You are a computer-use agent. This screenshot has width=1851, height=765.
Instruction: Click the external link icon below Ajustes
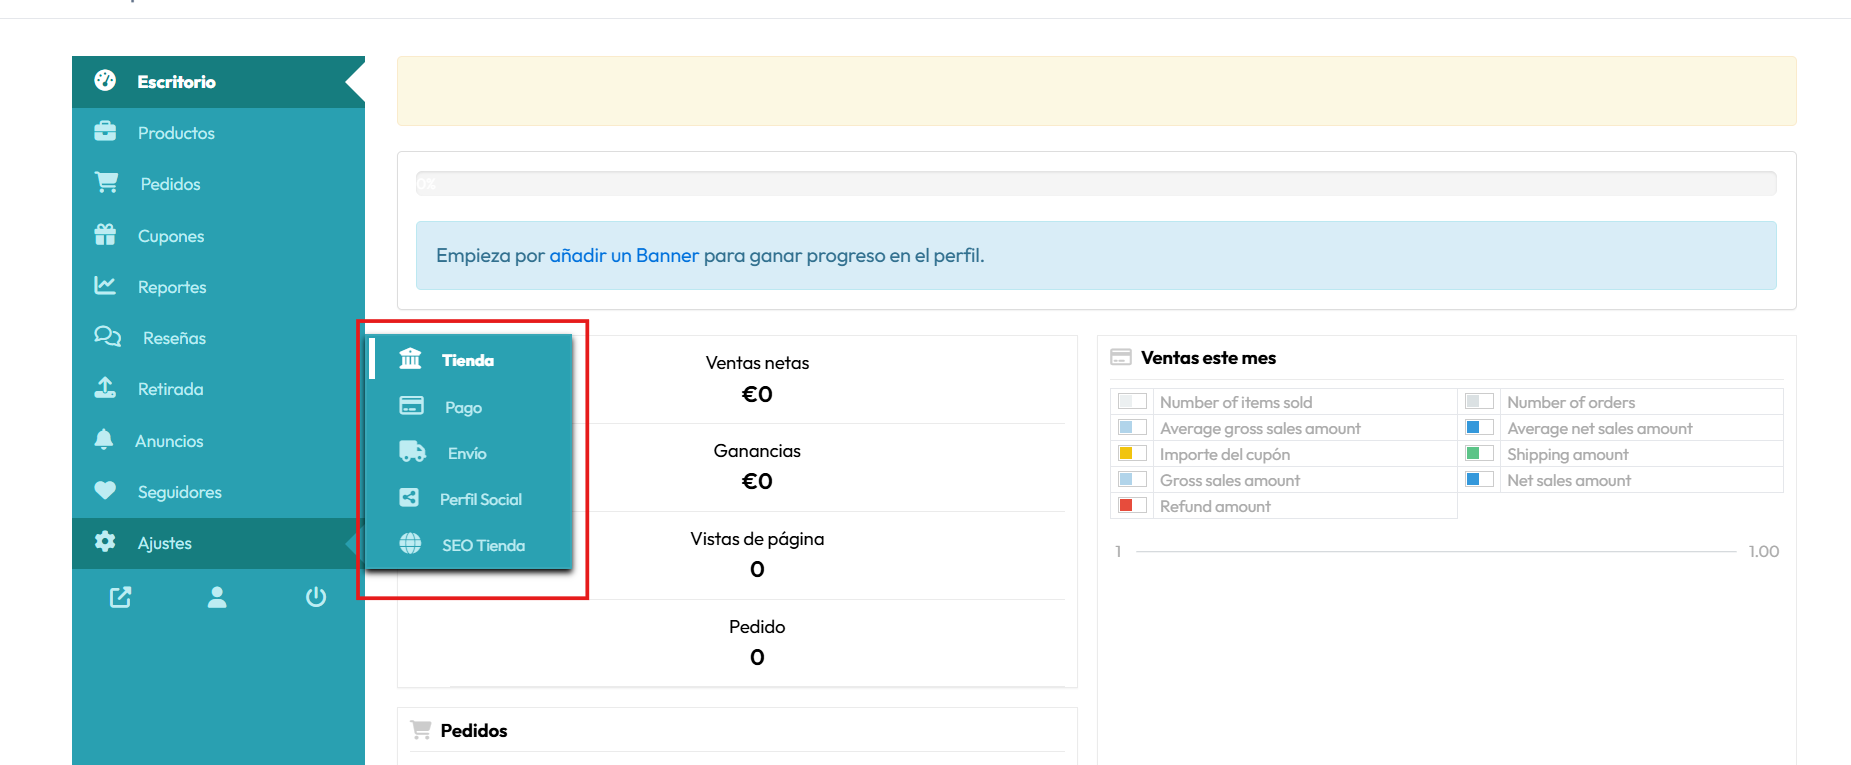point(120,597)
